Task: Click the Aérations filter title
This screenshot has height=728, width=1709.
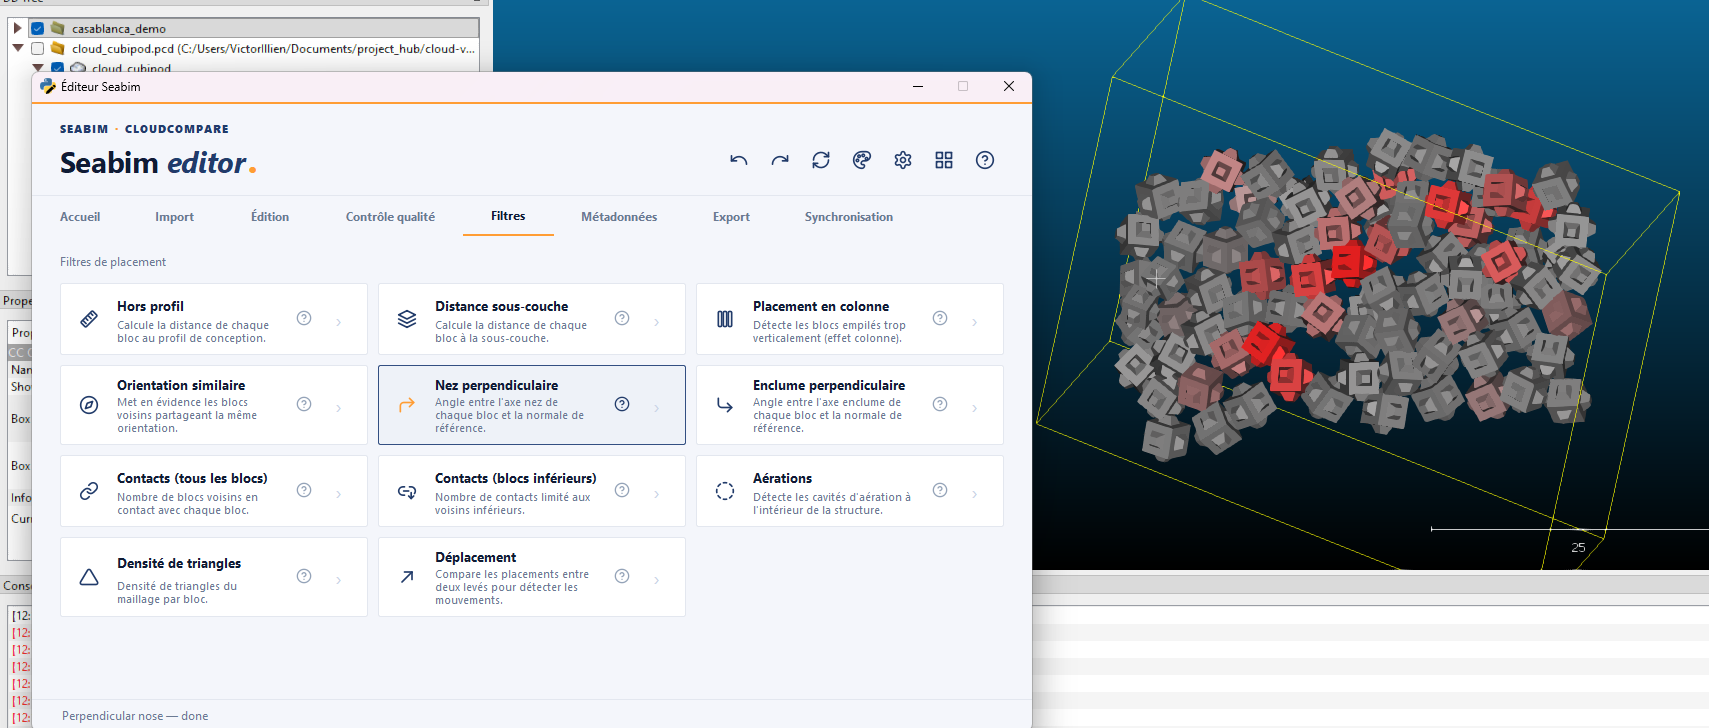Action: point(782,478)
